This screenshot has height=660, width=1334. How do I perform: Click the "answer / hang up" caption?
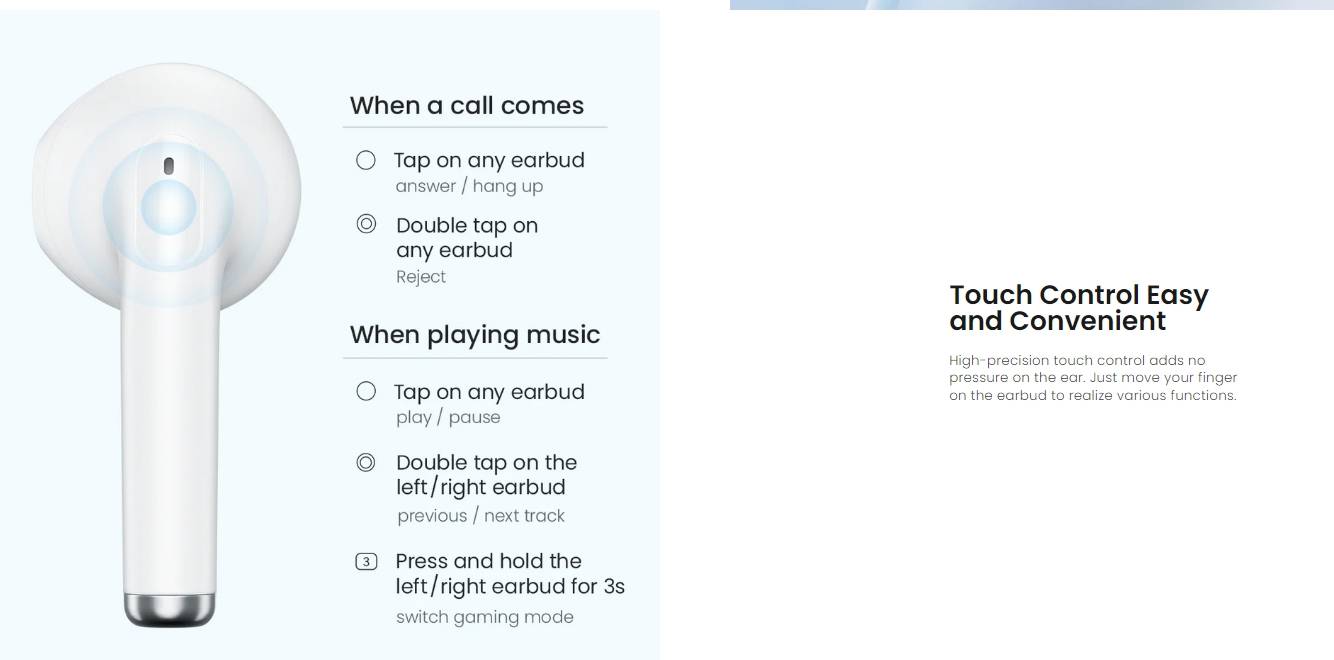point(469,186)
